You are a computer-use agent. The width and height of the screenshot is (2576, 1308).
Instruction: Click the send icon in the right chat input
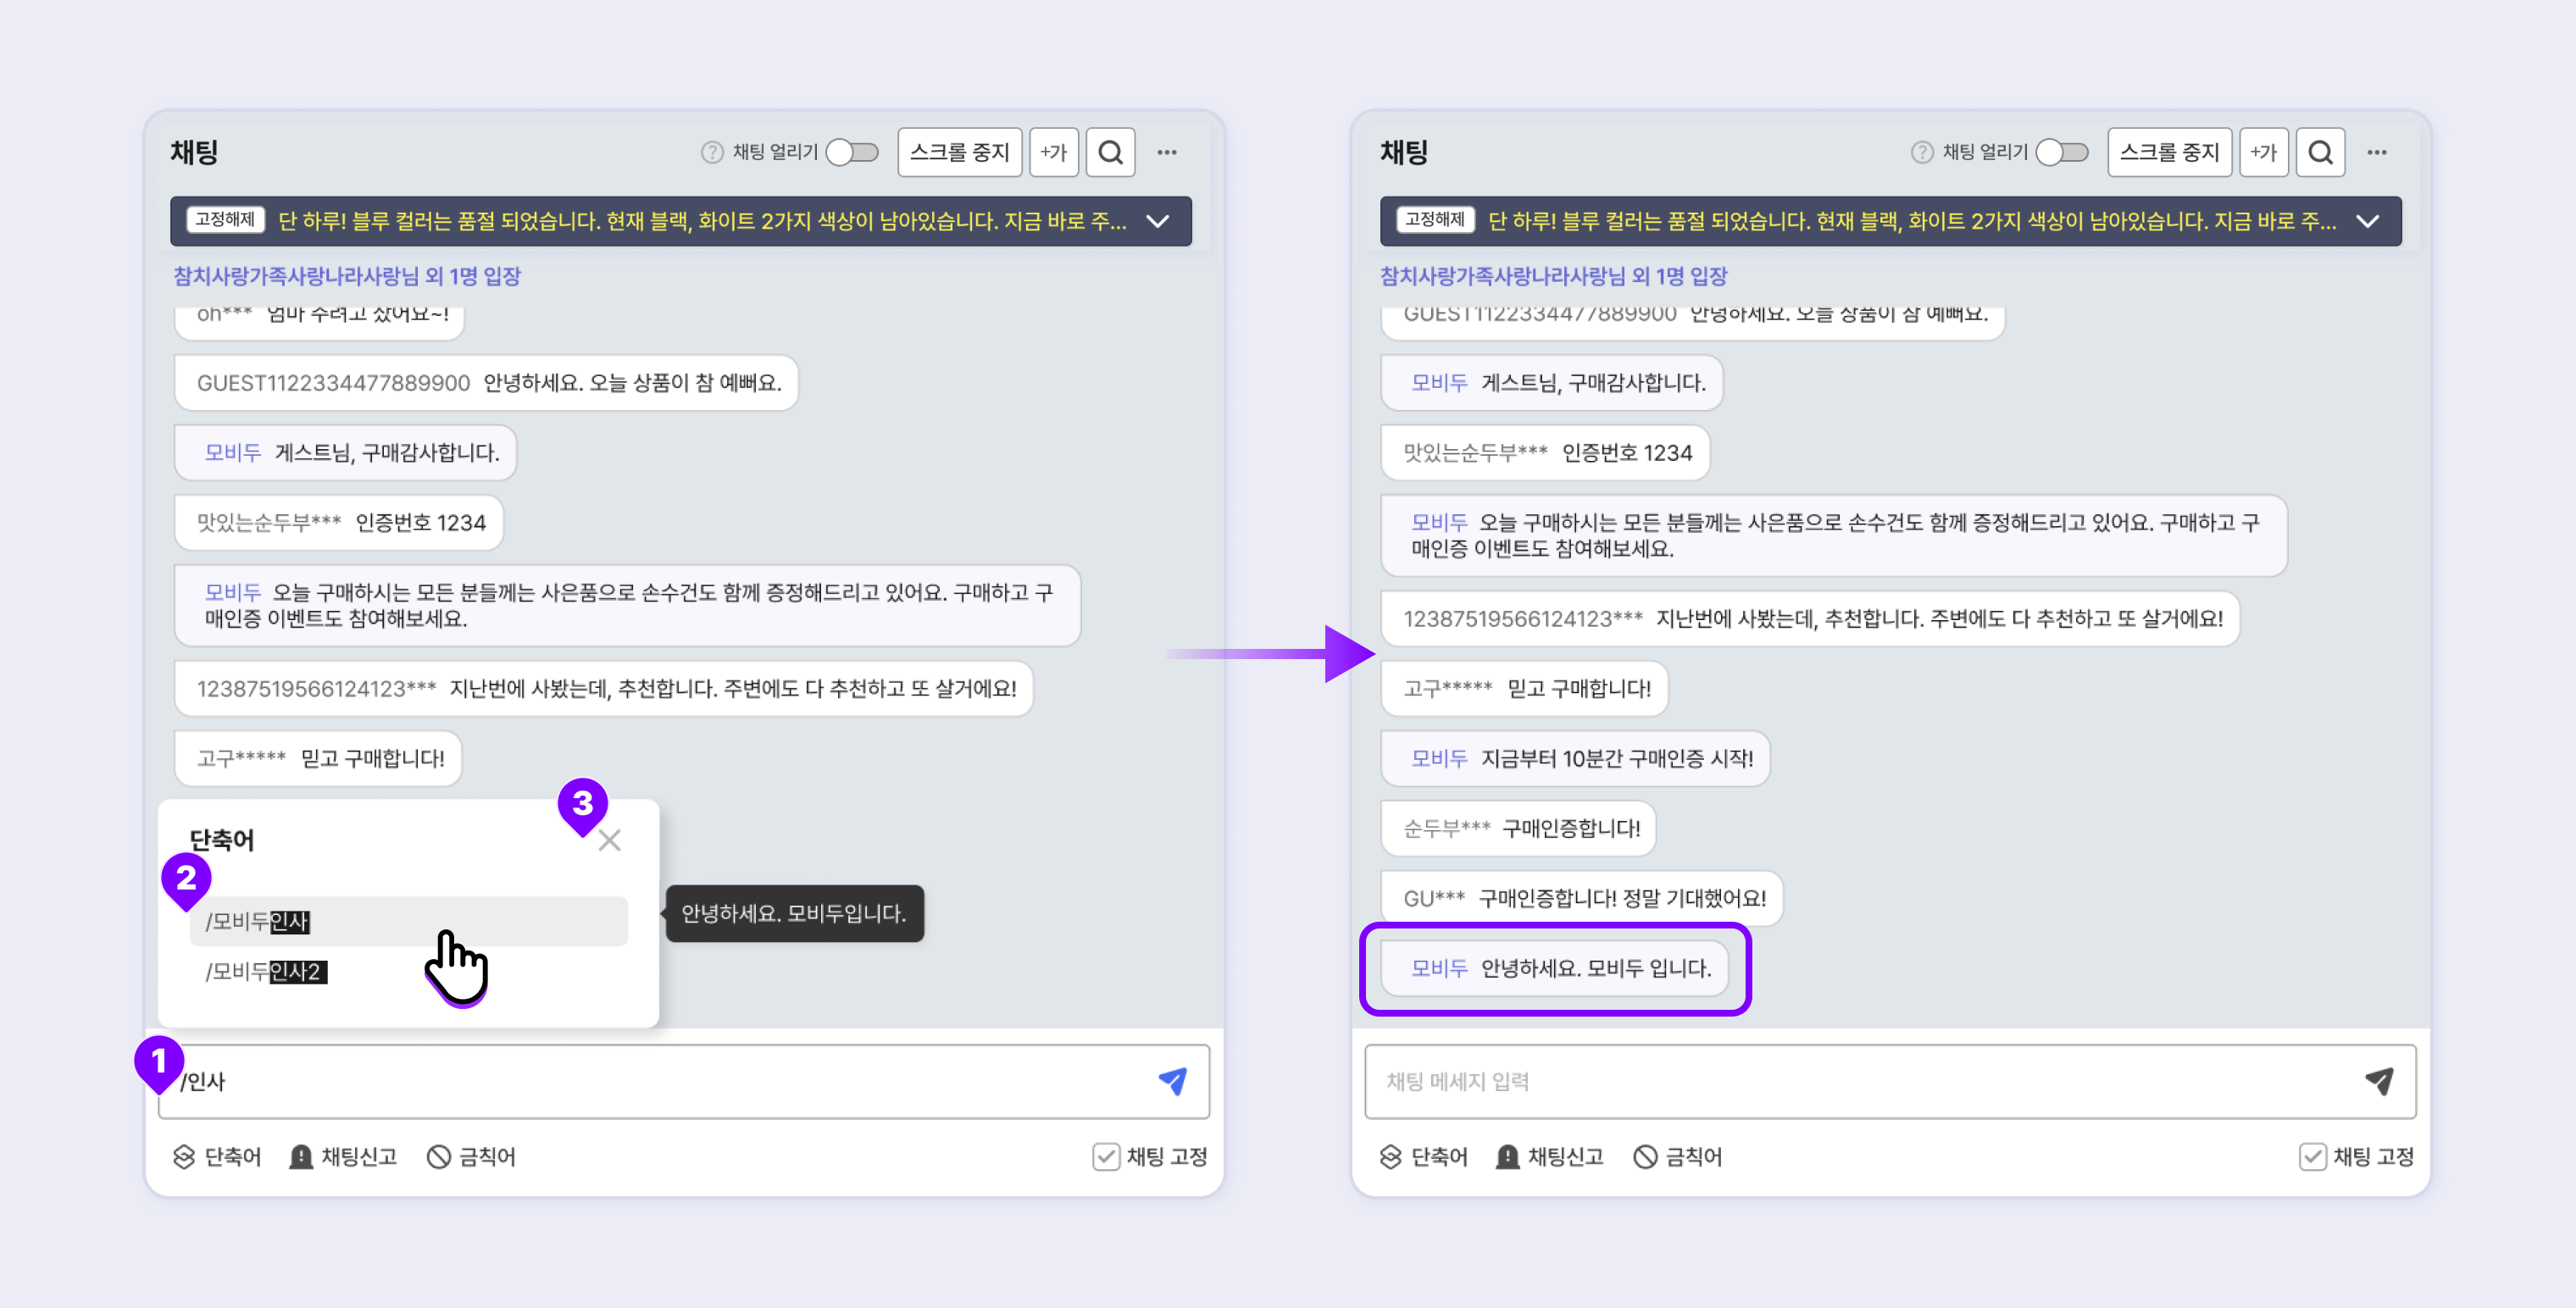[2379, 1081]
